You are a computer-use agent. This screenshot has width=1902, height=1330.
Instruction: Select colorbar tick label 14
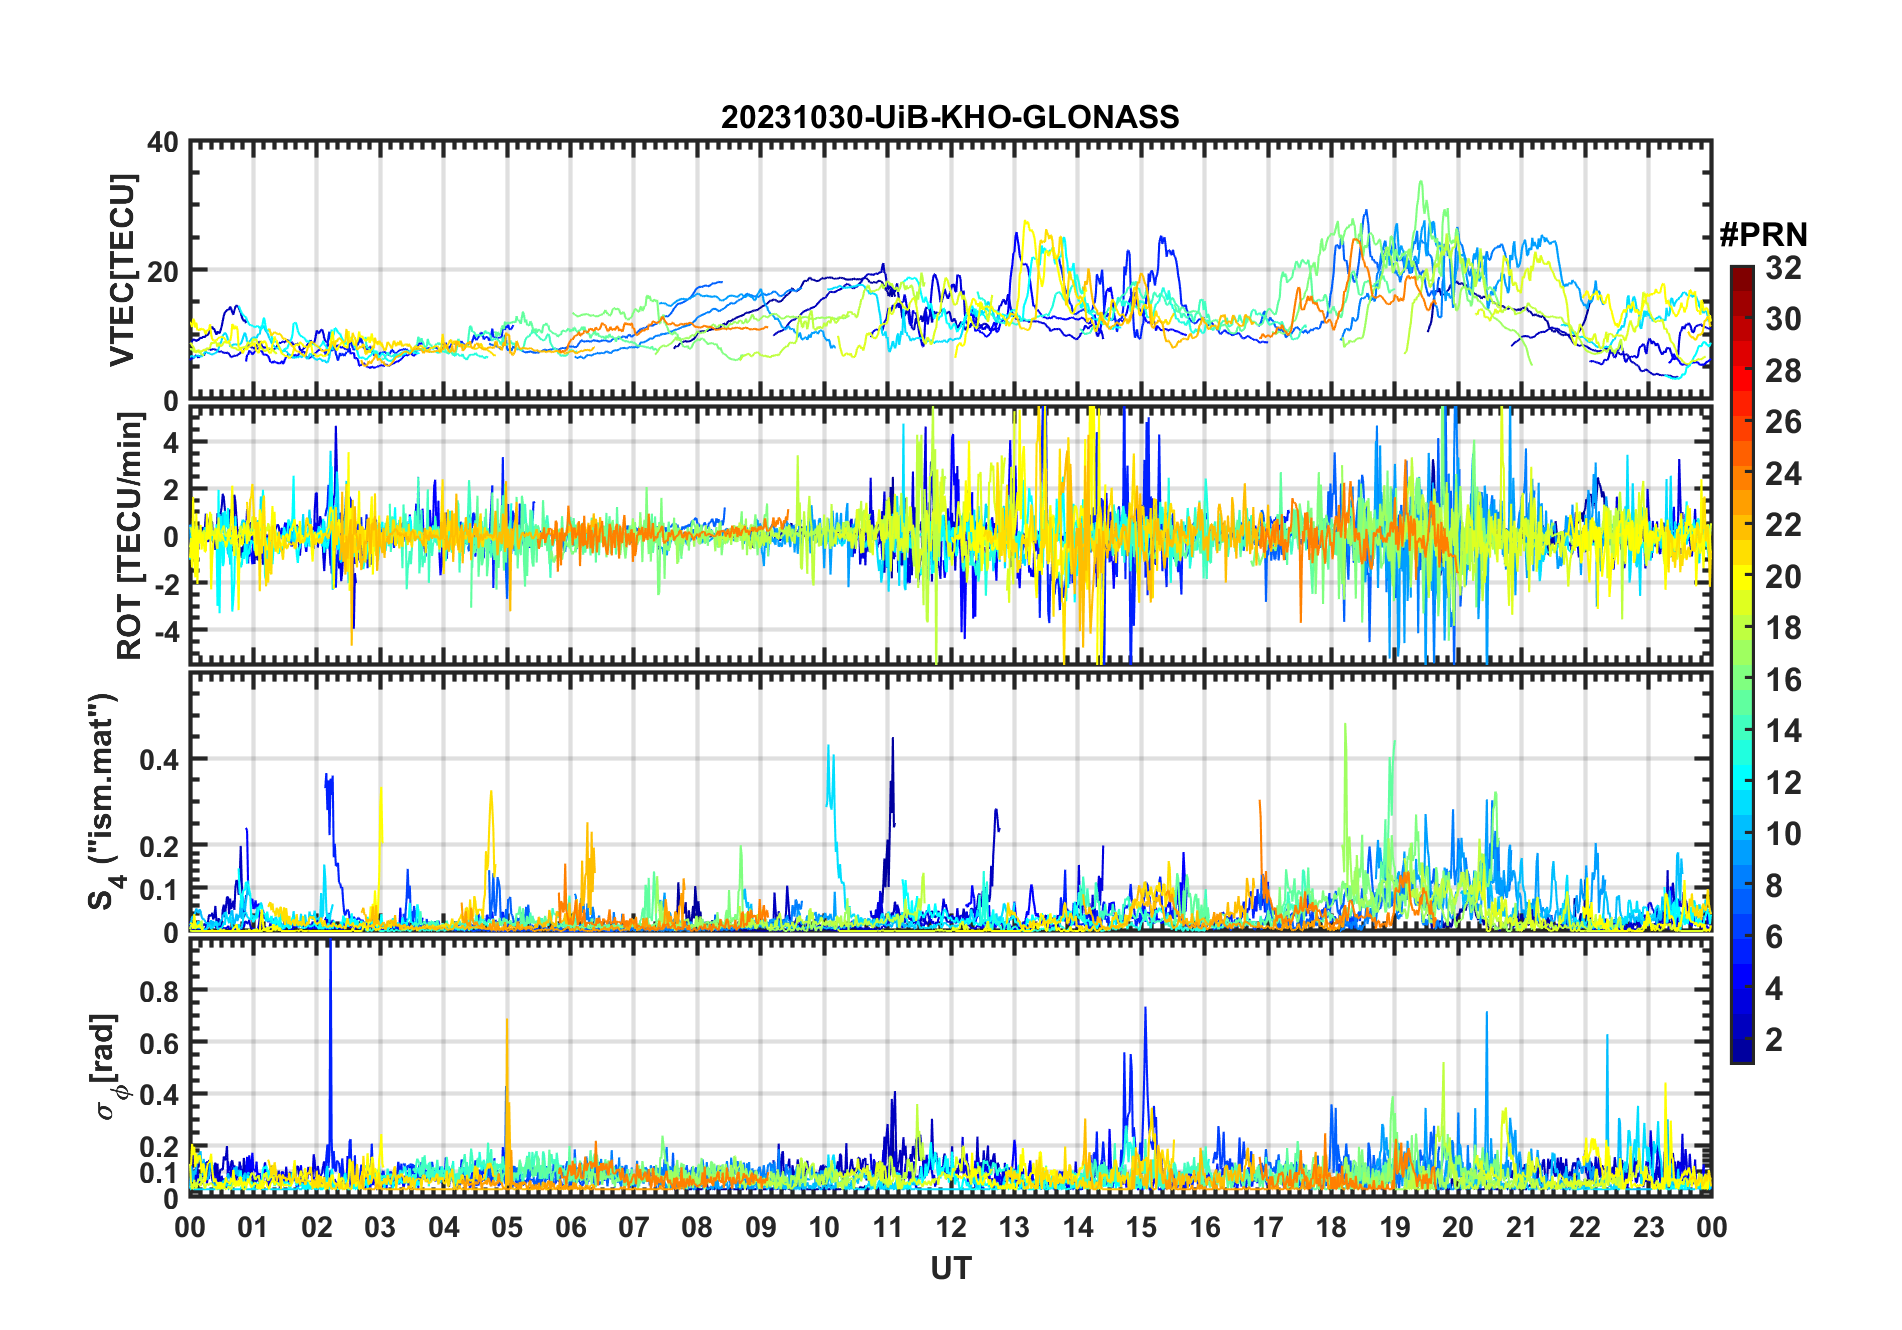(x=1783, y=731)
